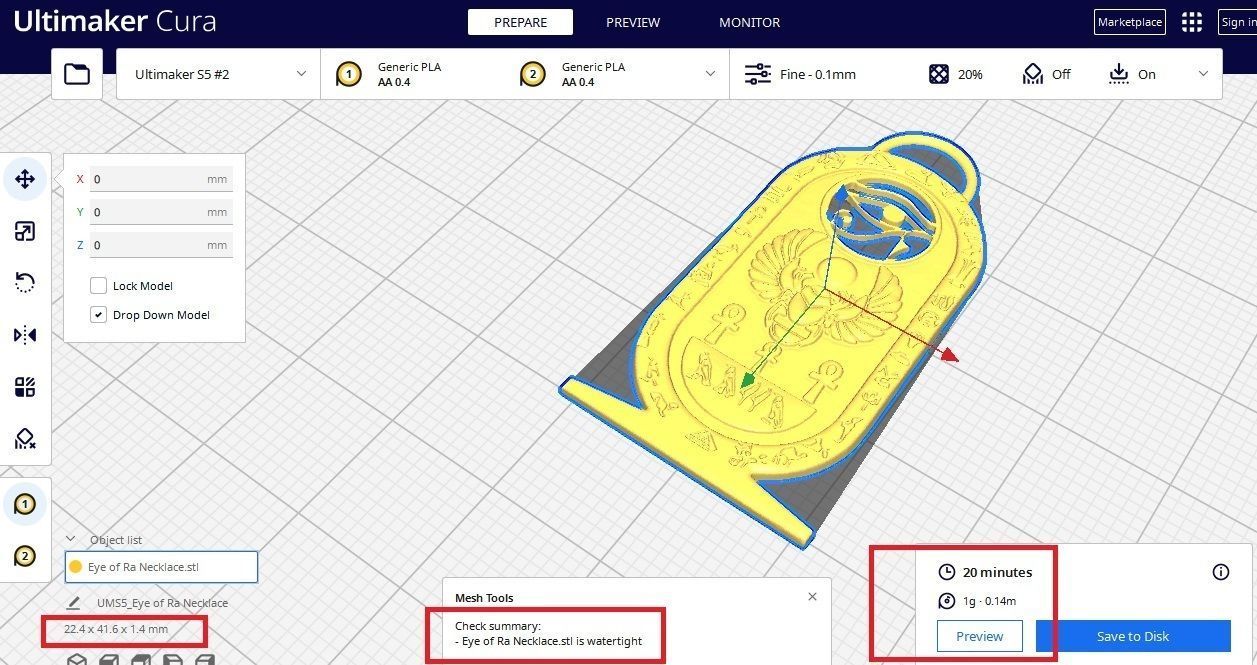Screen dimensions: 1257x665
Task: Click the 20% infill value
Action: [970, 74]
